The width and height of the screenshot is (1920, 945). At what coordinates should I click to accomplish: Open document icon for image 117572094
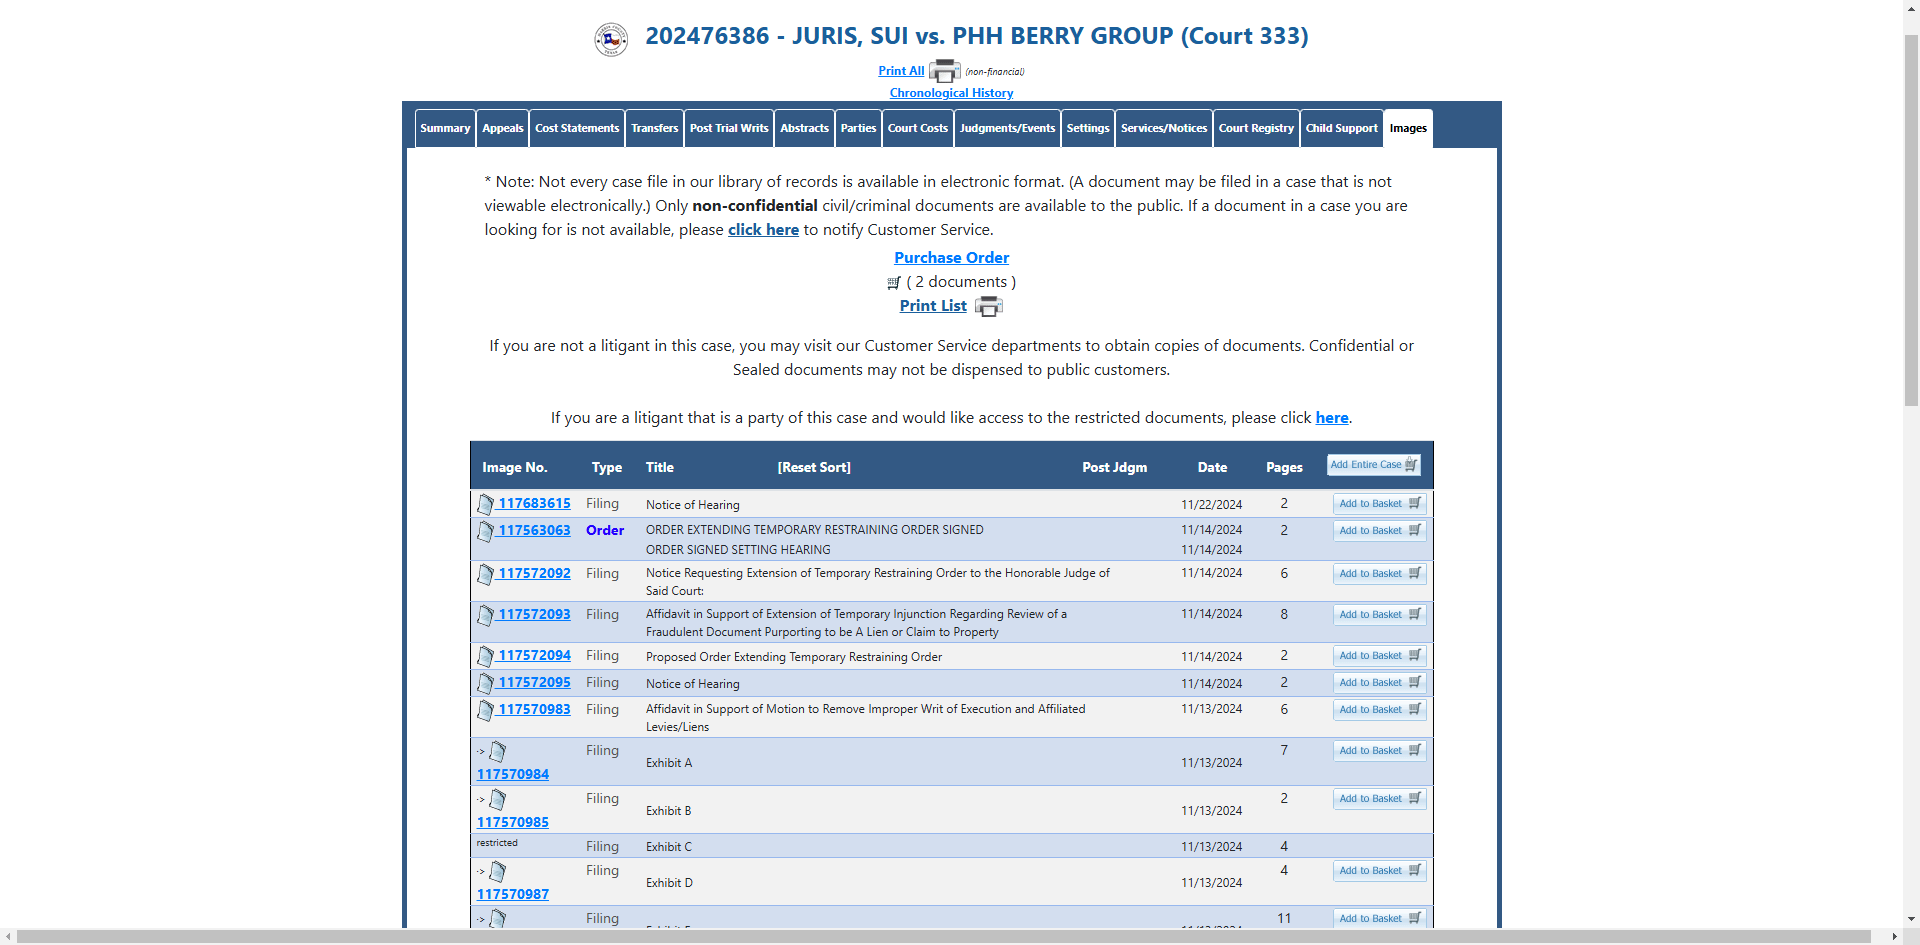point(486,656)
